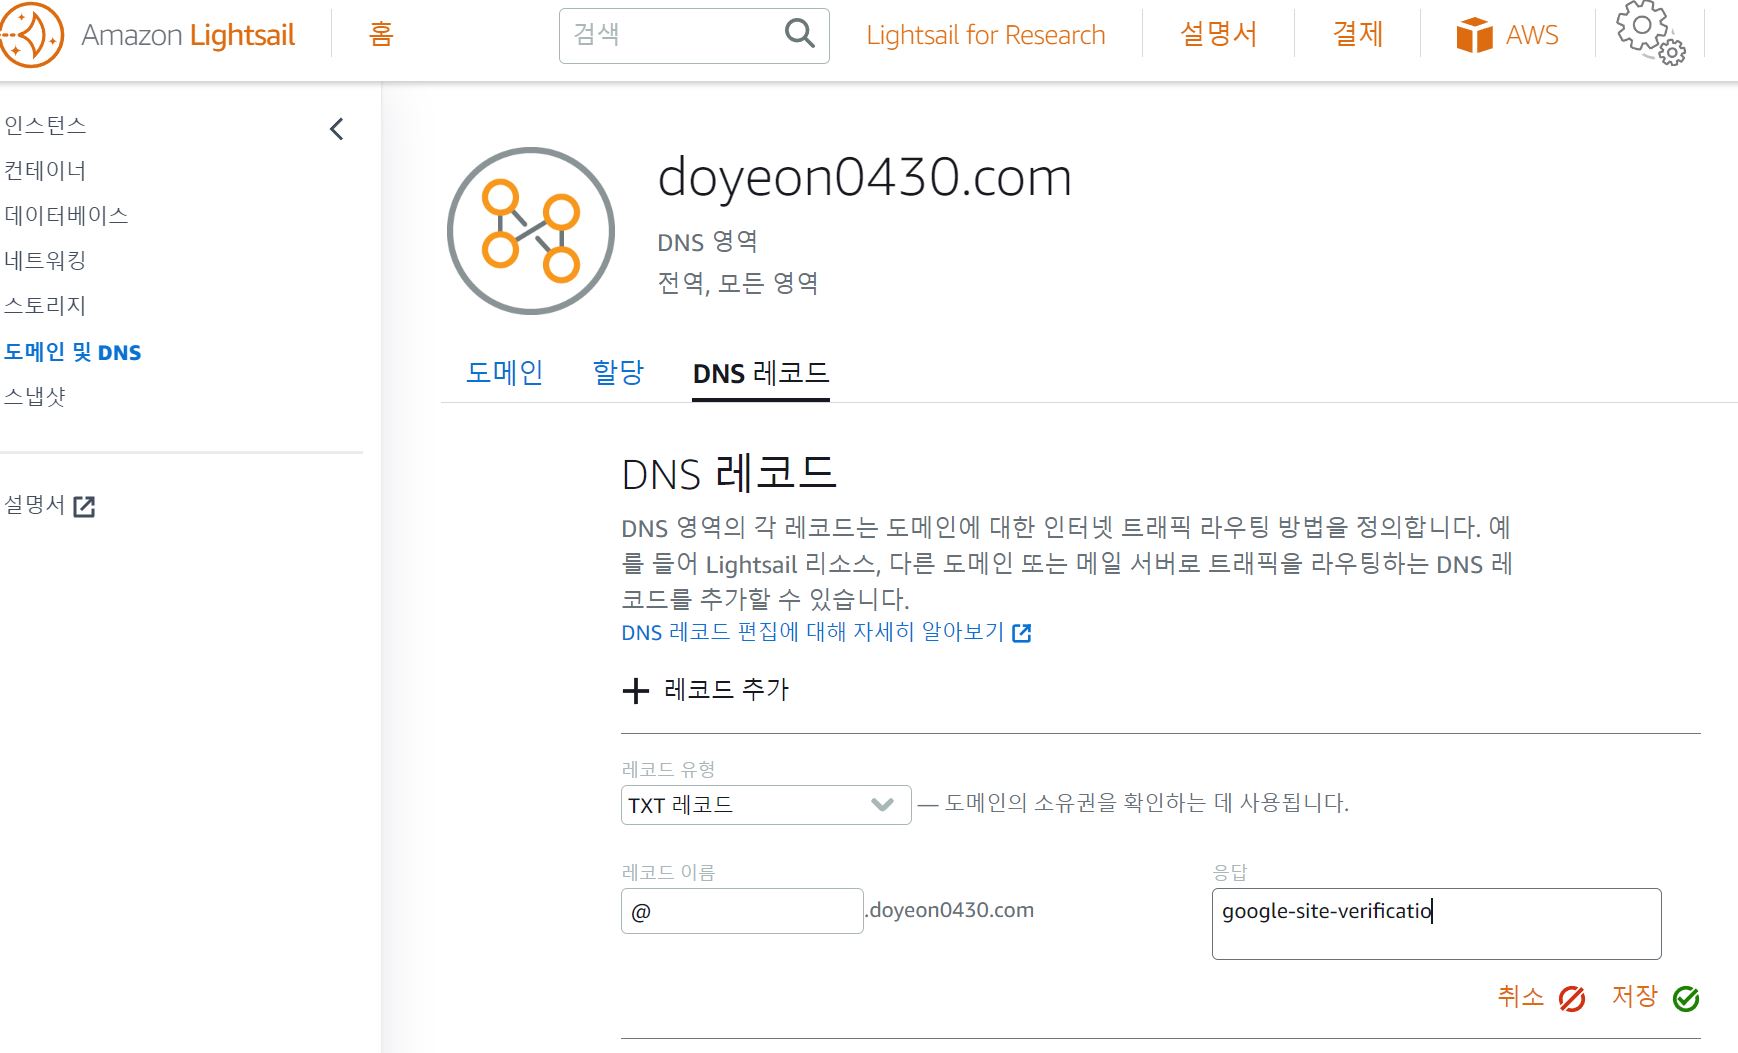Click the 응답 text area with google-site-verificatio
The image size is (1738, 1053).
(x=1436, y=924)
